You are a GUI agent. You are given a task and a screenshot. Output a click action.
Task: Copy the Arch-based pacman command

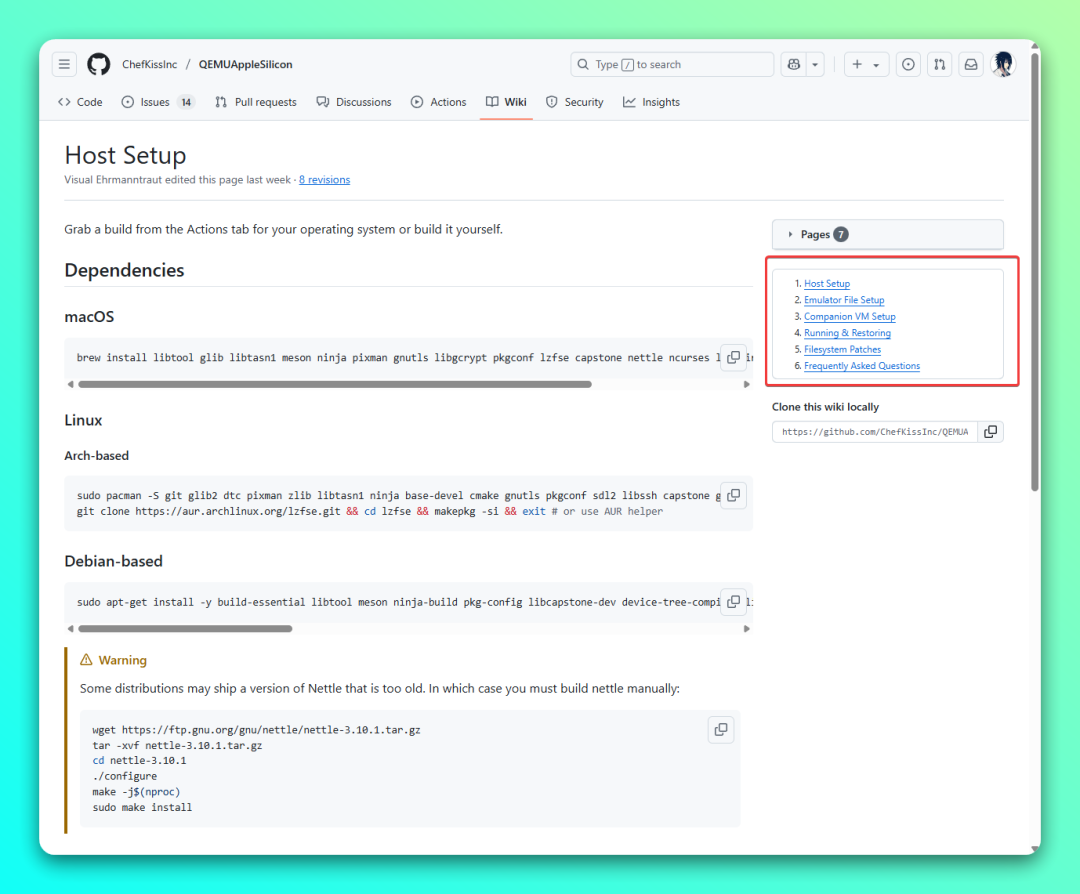click(733, 495)
